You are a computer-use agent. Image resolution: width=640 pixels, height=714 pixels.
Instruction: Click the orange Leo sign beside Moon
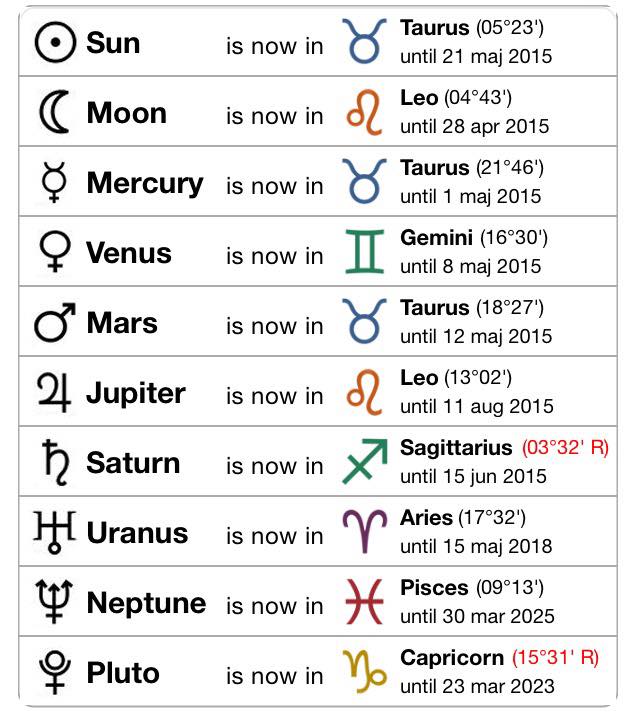pyautogui.click(x=364, y=112)
